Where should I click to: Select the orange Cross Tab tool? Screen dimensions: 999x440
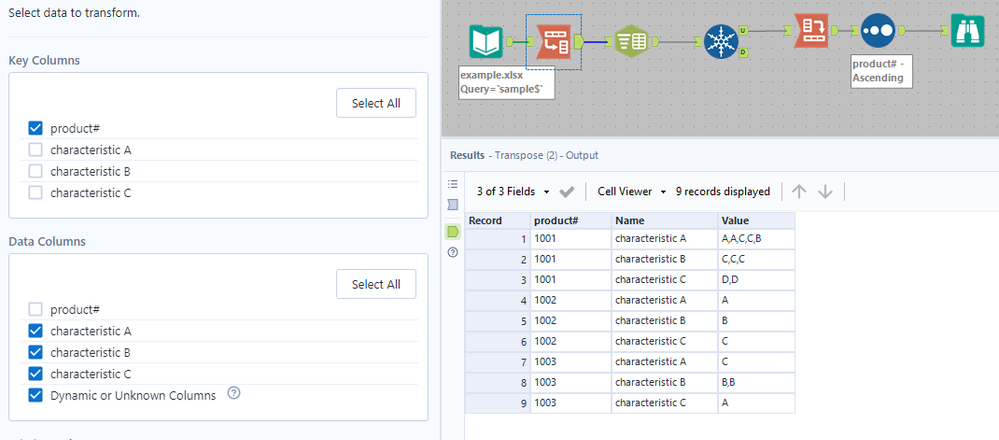(811, 31)
